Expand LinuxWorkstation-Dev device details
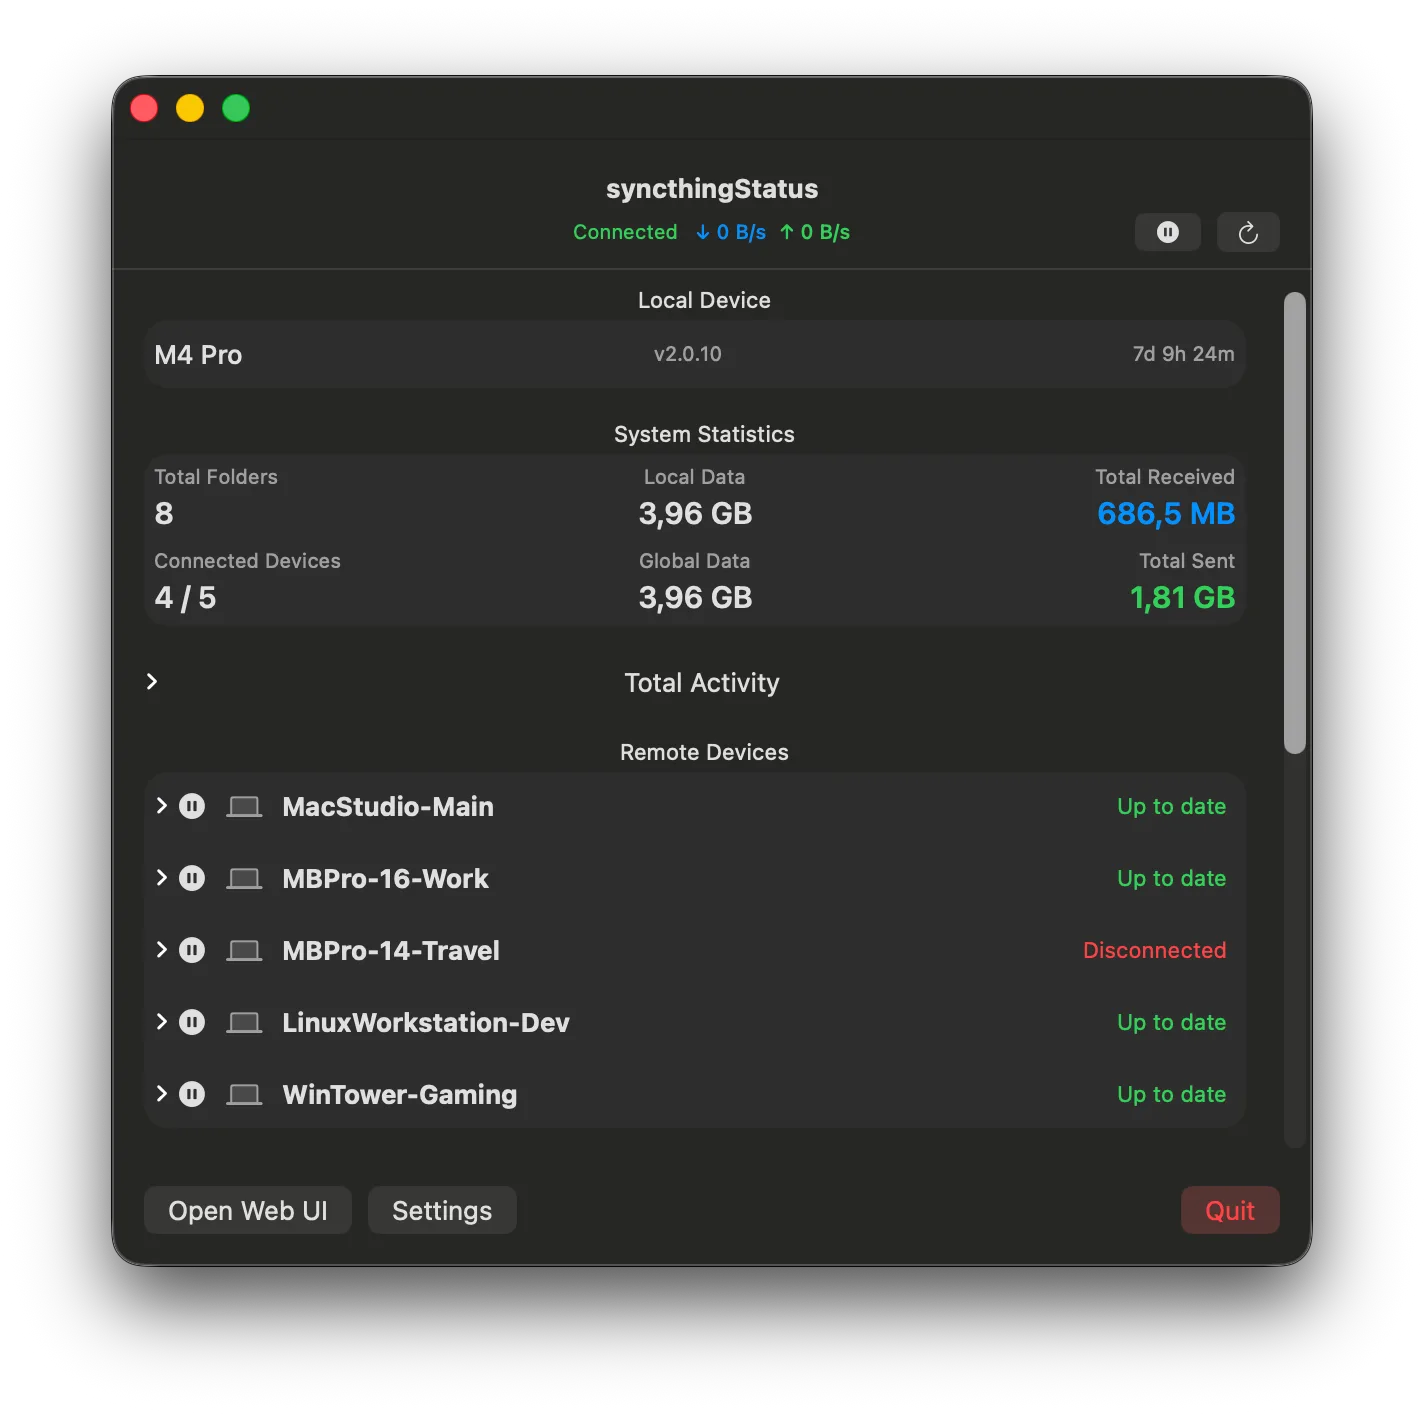This screenshot has width=1424, height=1414. pos(161,1021)
